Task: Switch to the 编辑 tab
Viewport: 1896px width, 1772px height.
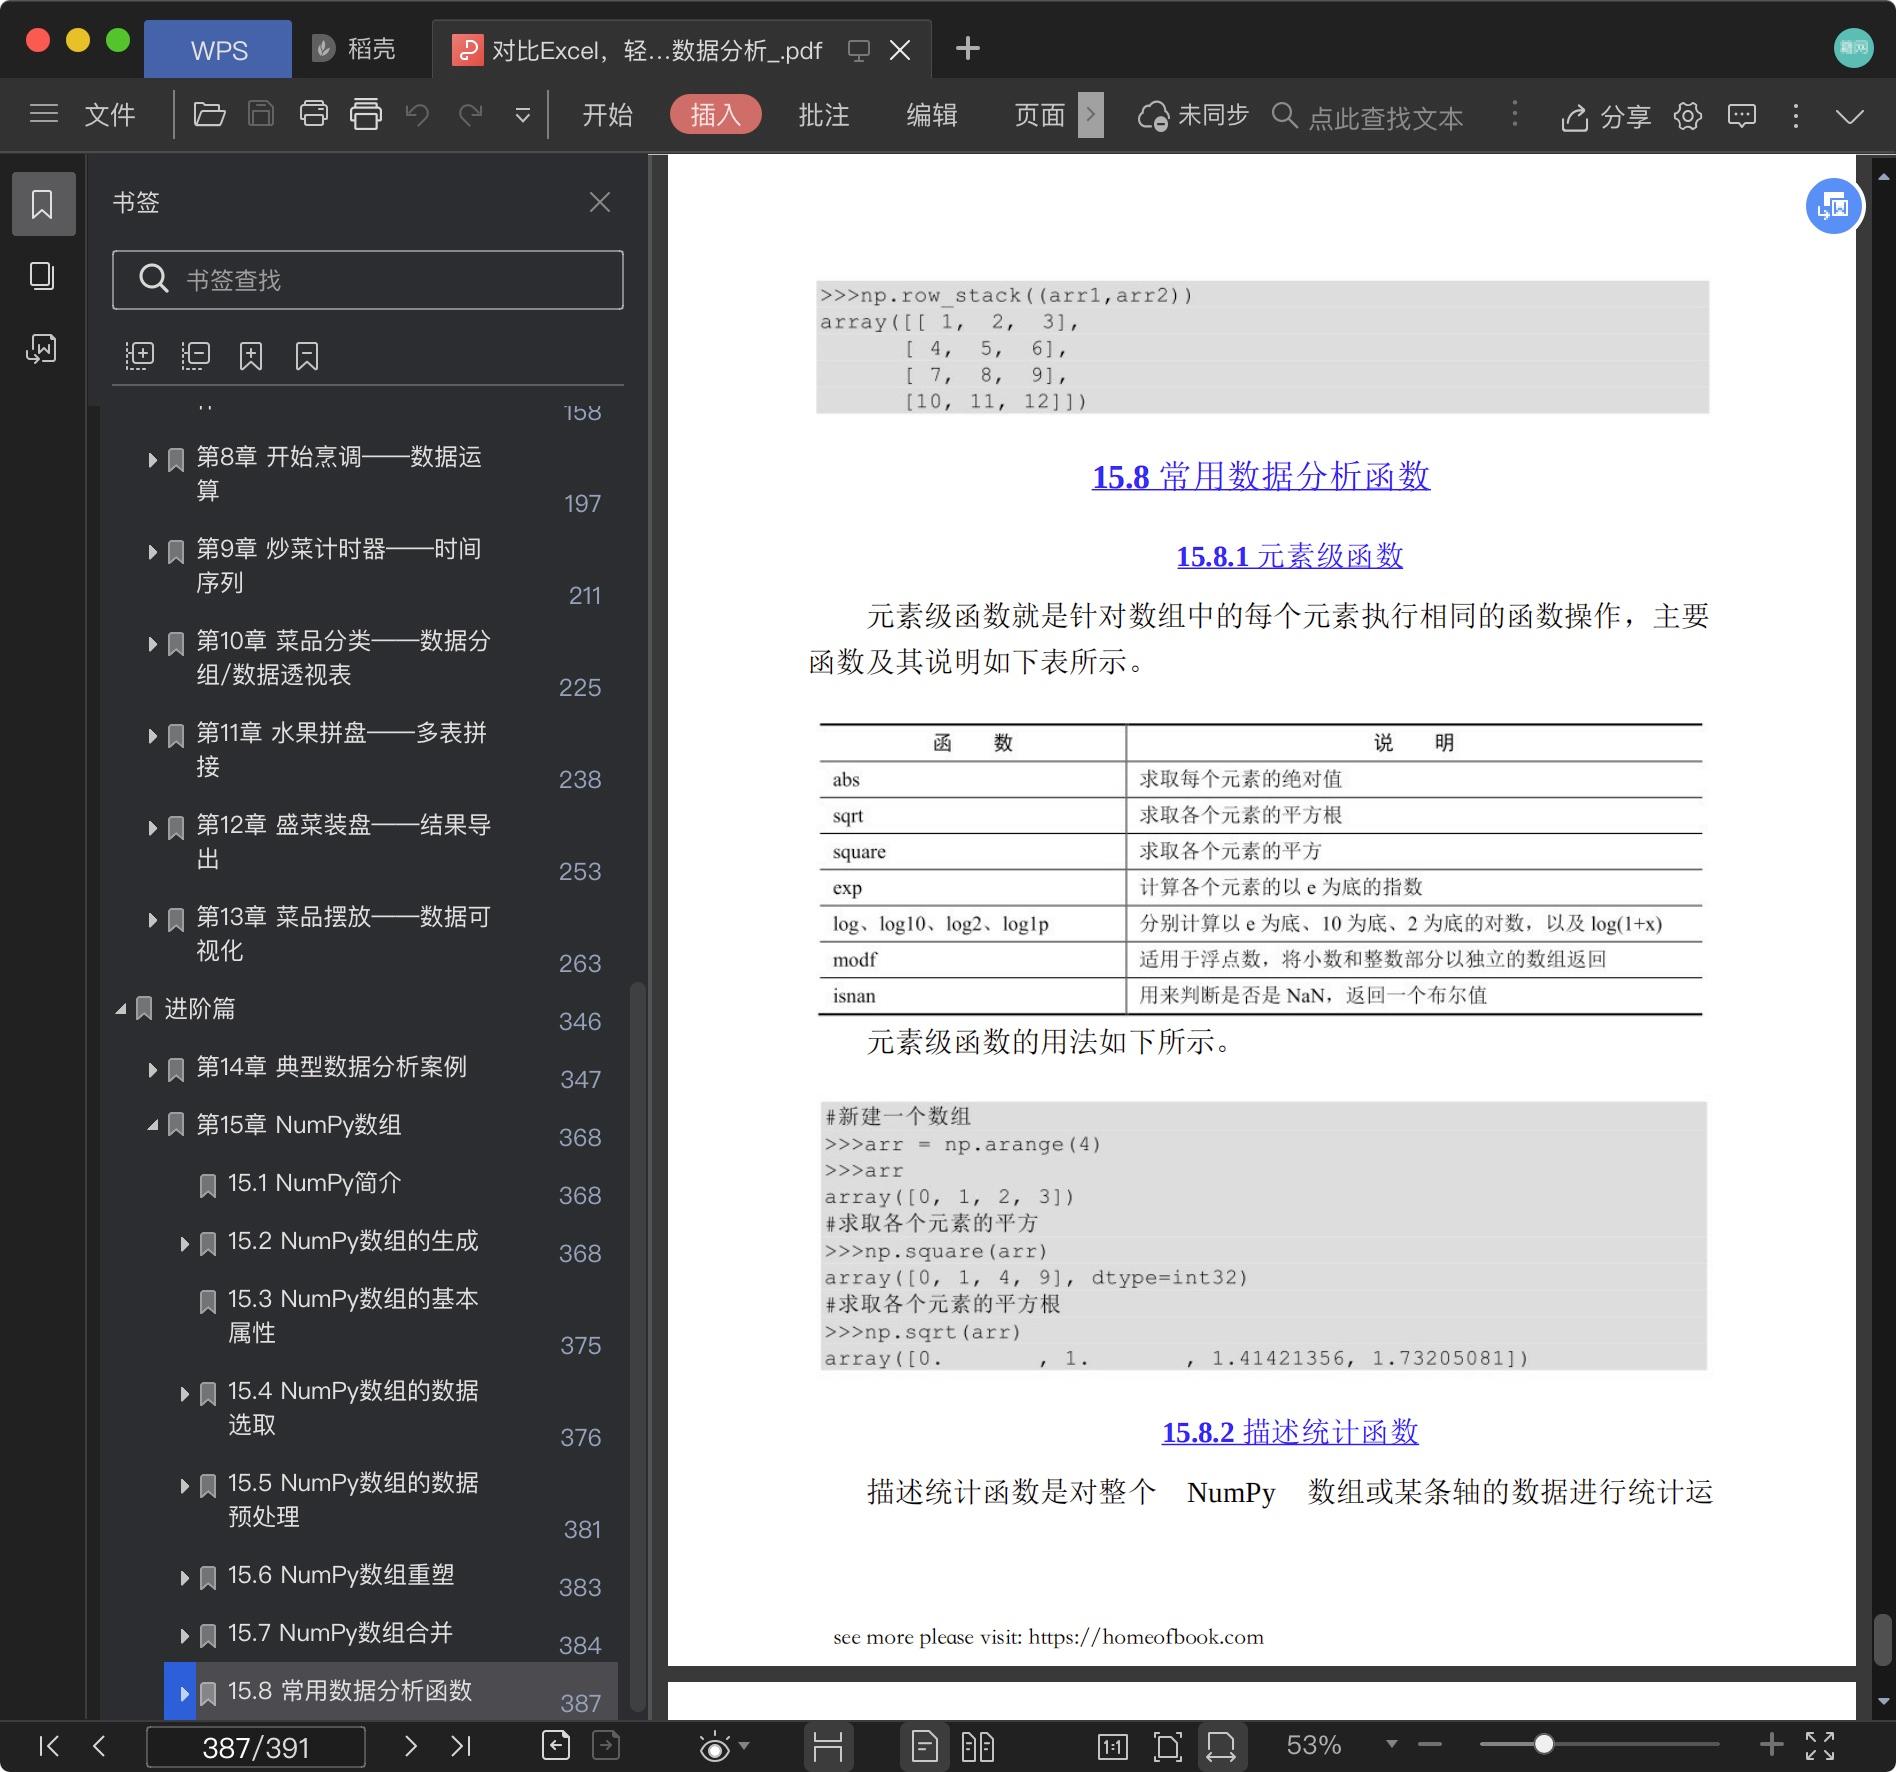Action: (x=932, y=115)
